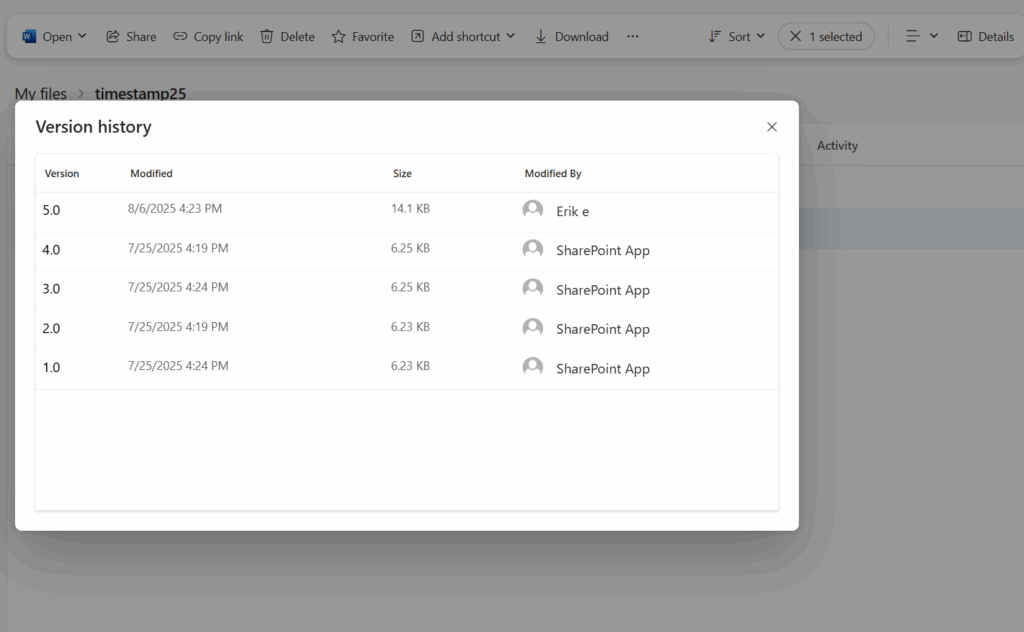Download the selected file
This screenshot has height=632, width=1024.
point(571,36)
